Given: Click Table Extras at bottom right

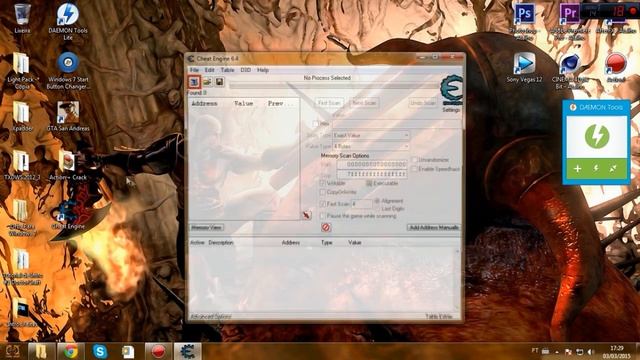Looking at the screenshot, I should [438, 316].
